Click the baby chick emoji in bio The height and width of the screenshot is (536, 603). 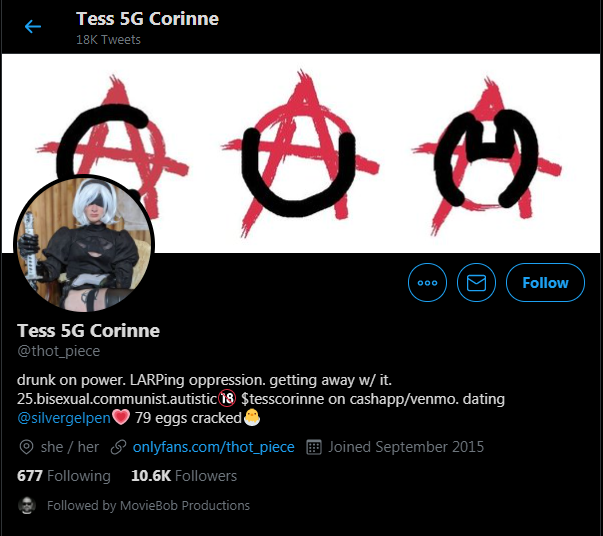[x=252, y=417]
